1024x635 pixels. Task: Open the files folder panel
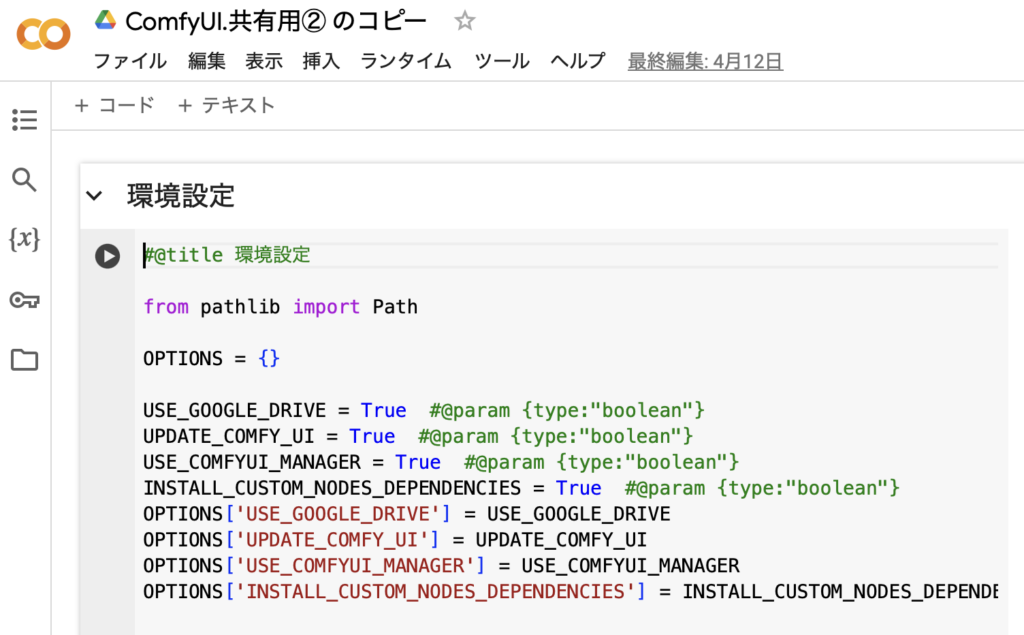[x=24, y=360]
